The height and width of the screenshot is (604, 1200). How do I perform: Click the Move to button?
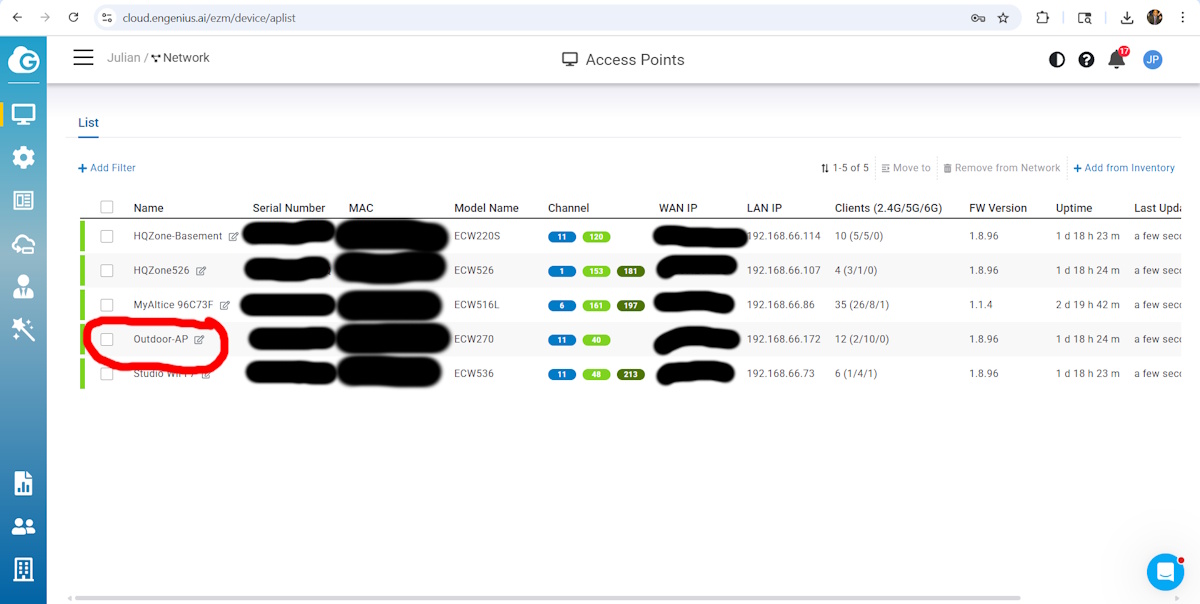[x=906, y=168]
